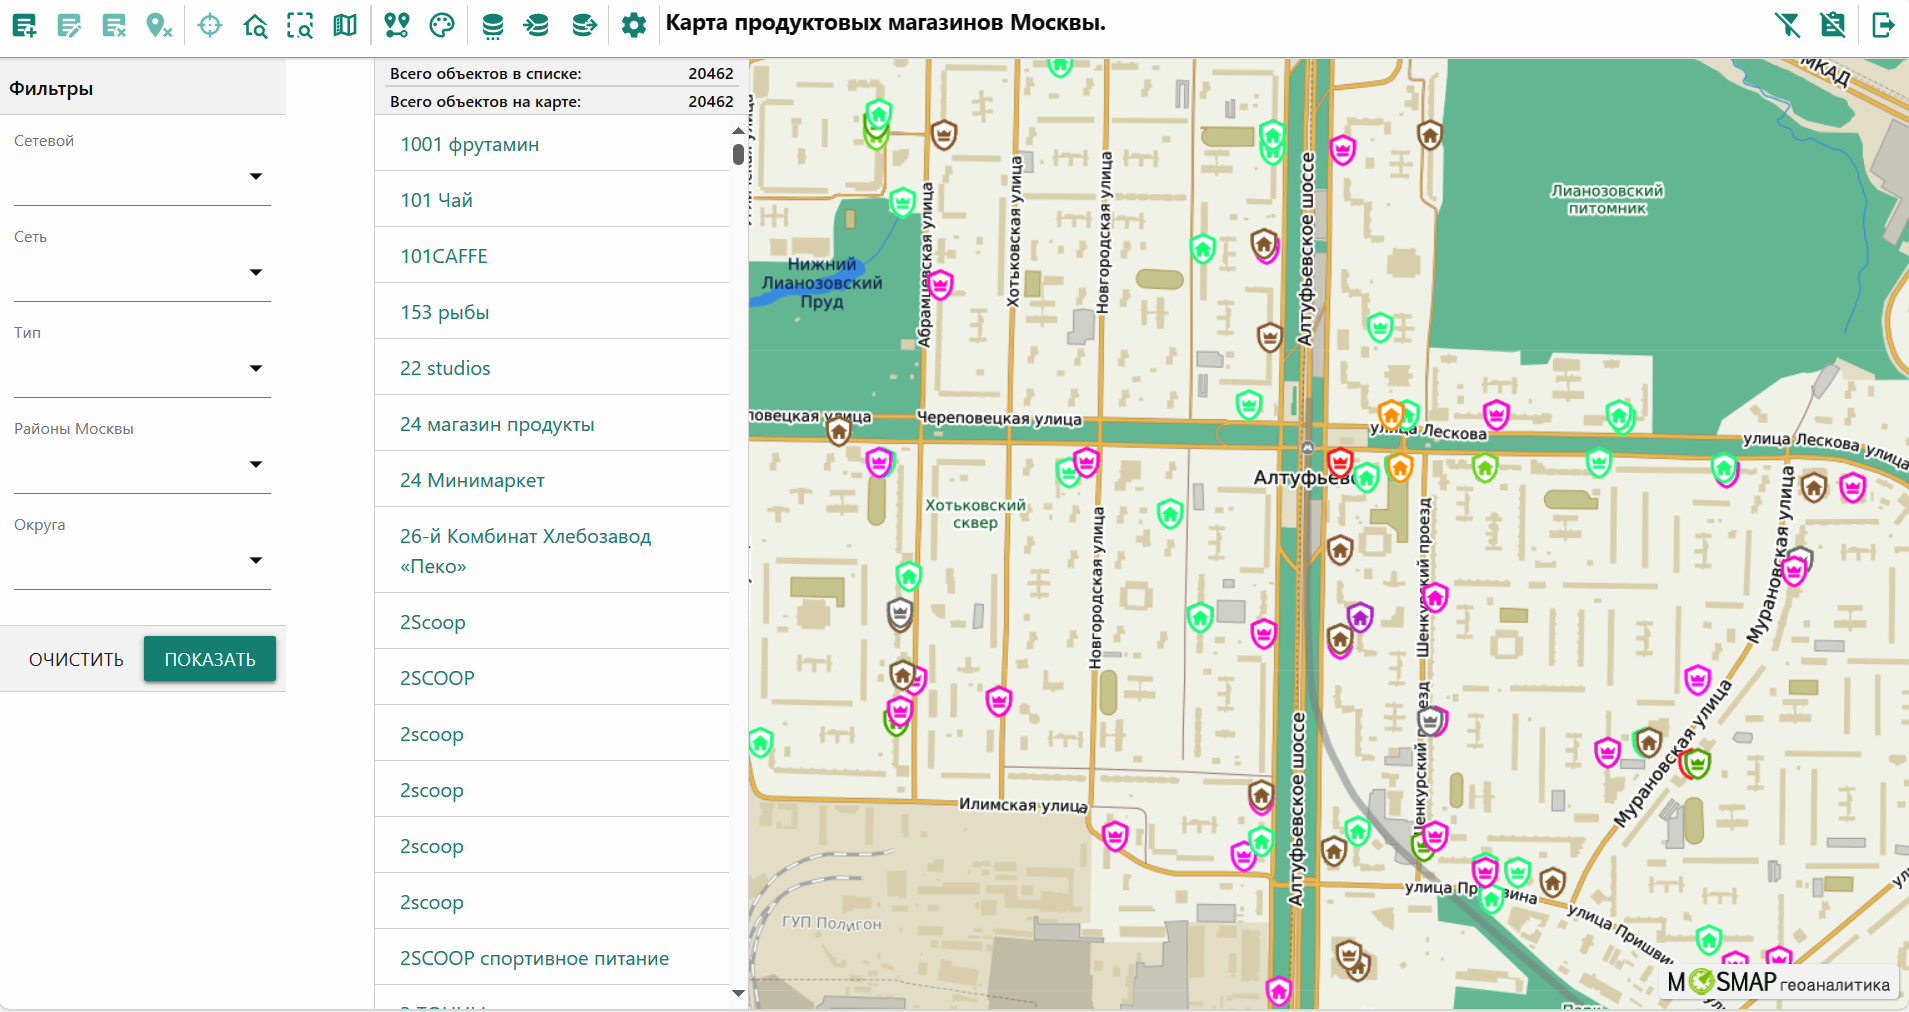The width and height of the screenshot is (1909, 1012).
Task: Select the area search selection tool
Action: point(300,25)
